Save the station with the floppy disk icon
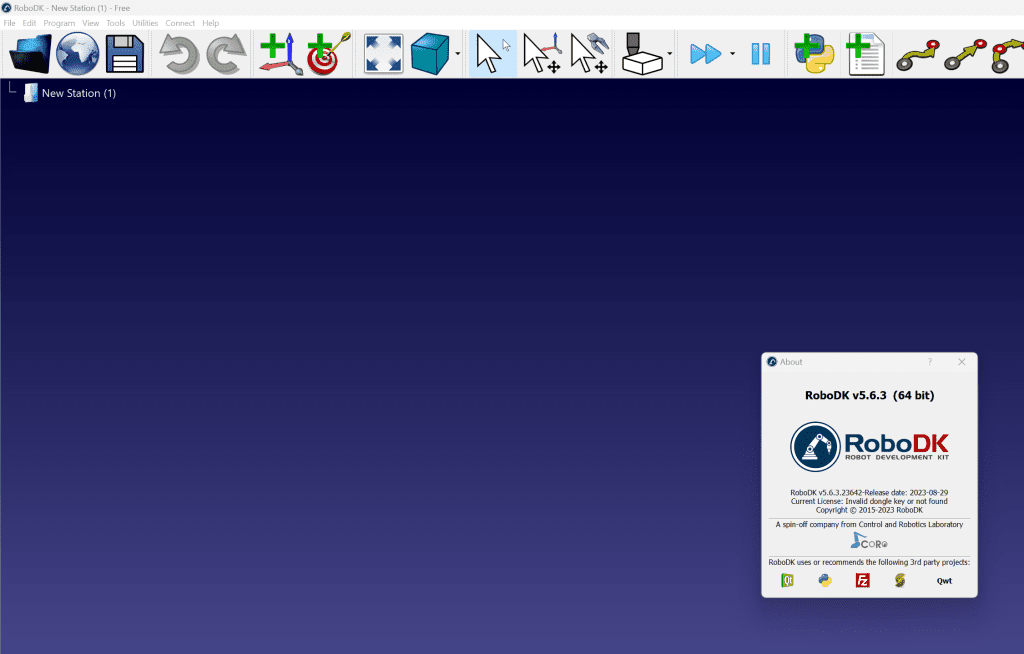Screen dimensions: 1024x654 [x=125, y=54]
